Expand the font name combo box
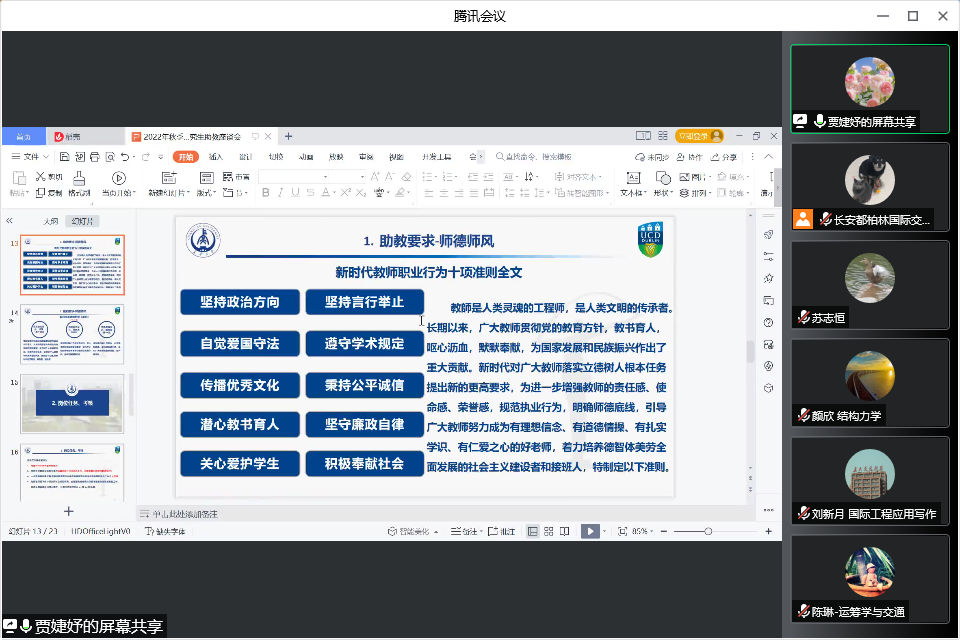This screenshot has height=640, width=960. click(x=326, y=177)
